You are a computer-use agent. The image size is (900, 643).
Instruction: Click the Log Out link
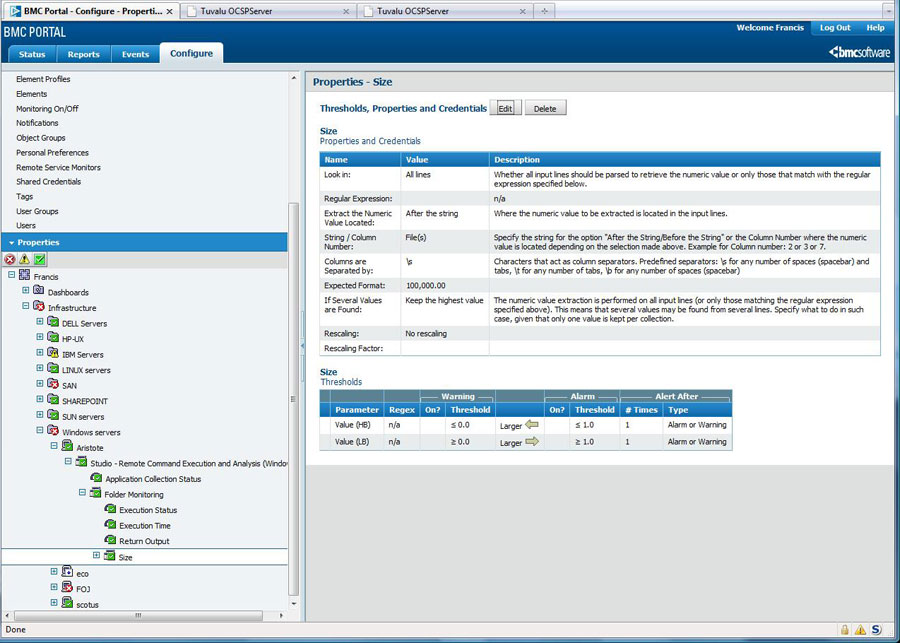[x=835, y=28]
